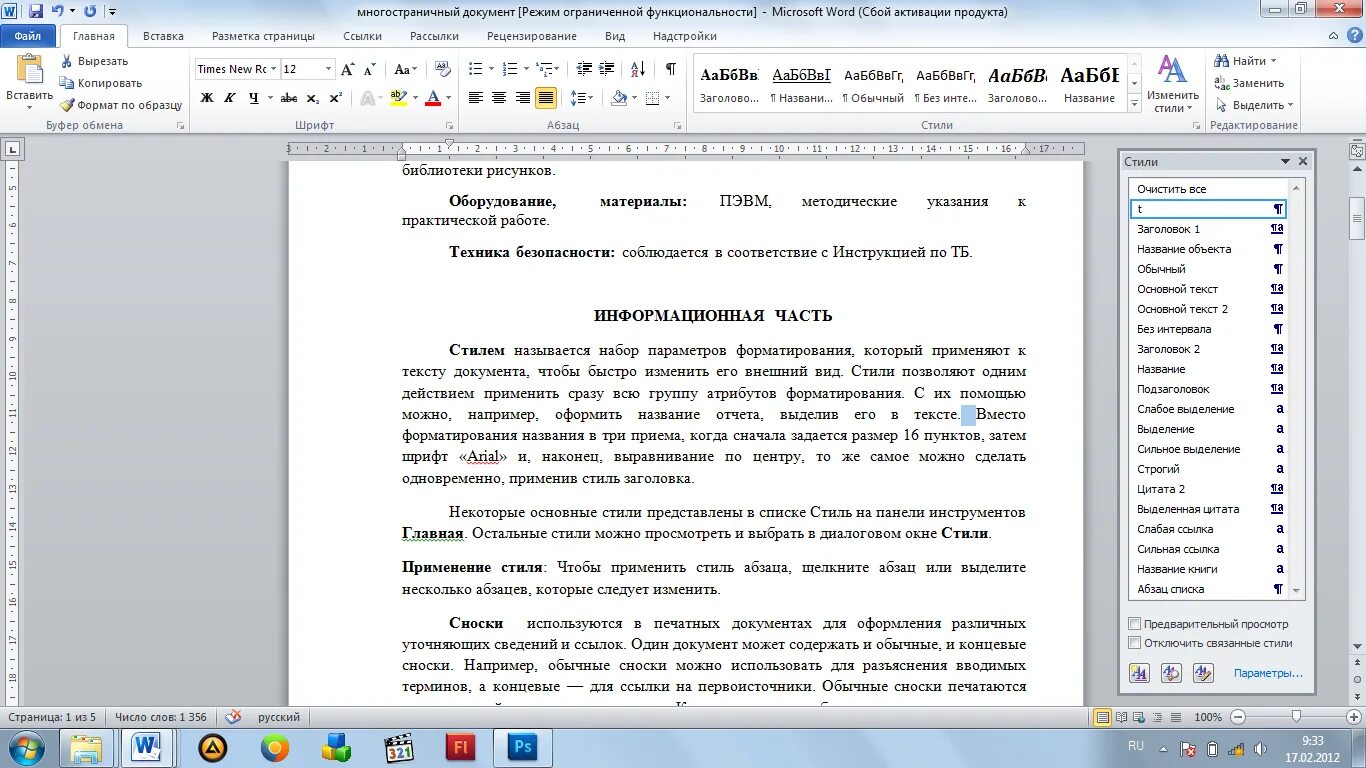Expand the Выделить dropdown

pos(1254,105)
